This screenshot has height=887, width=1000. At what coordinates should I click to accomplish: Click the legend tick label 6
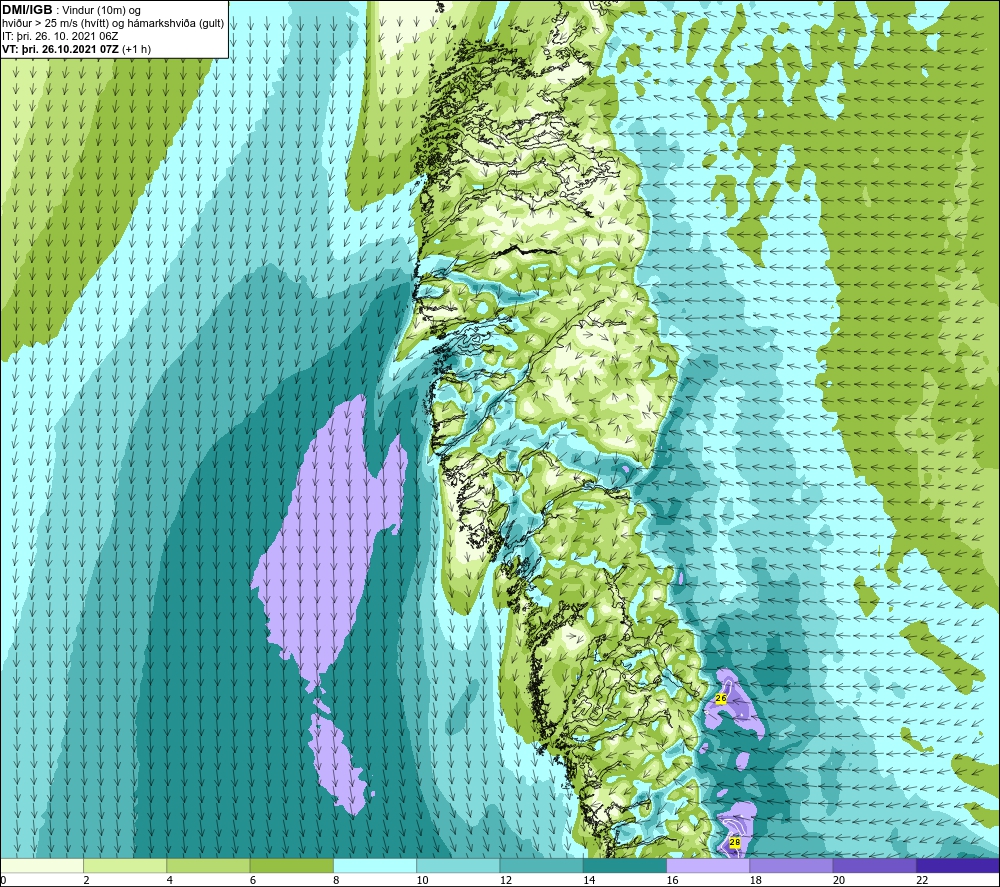253,880
